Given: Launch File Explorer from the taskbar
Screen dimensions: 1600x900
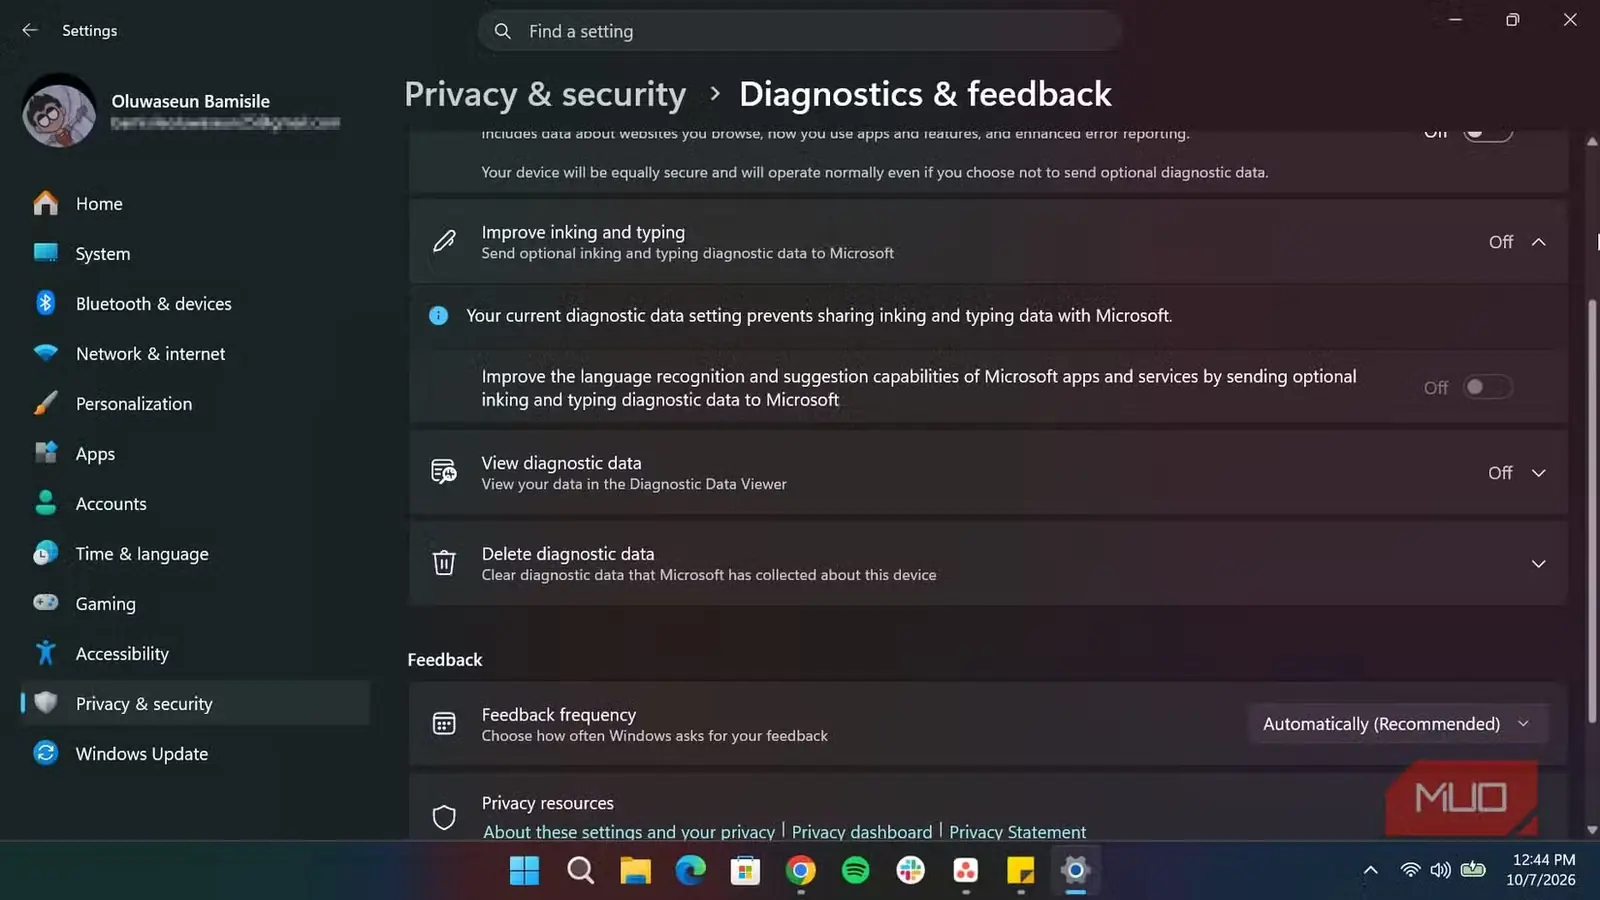Looking at the screenshot, I should pos(635,871).
